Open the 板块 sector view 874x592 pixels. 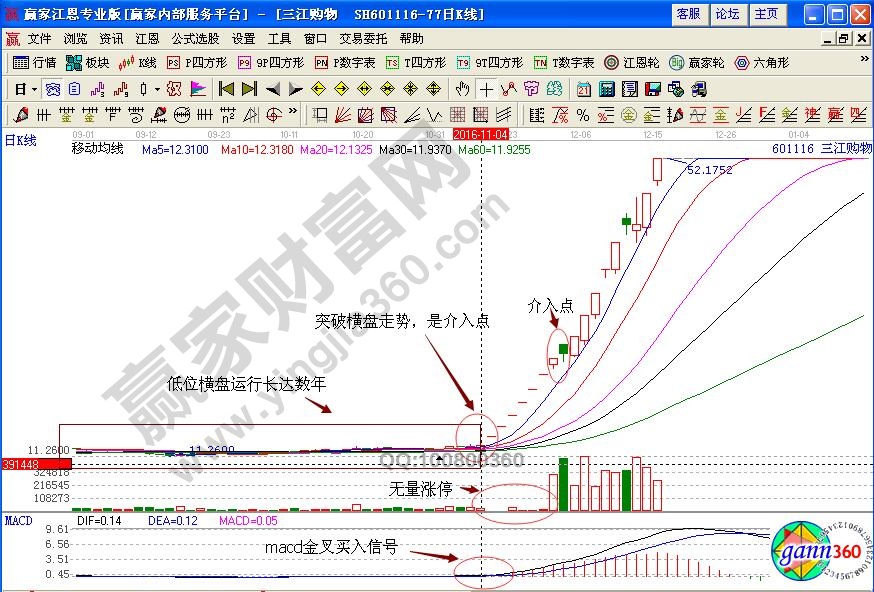coord(87,63)
